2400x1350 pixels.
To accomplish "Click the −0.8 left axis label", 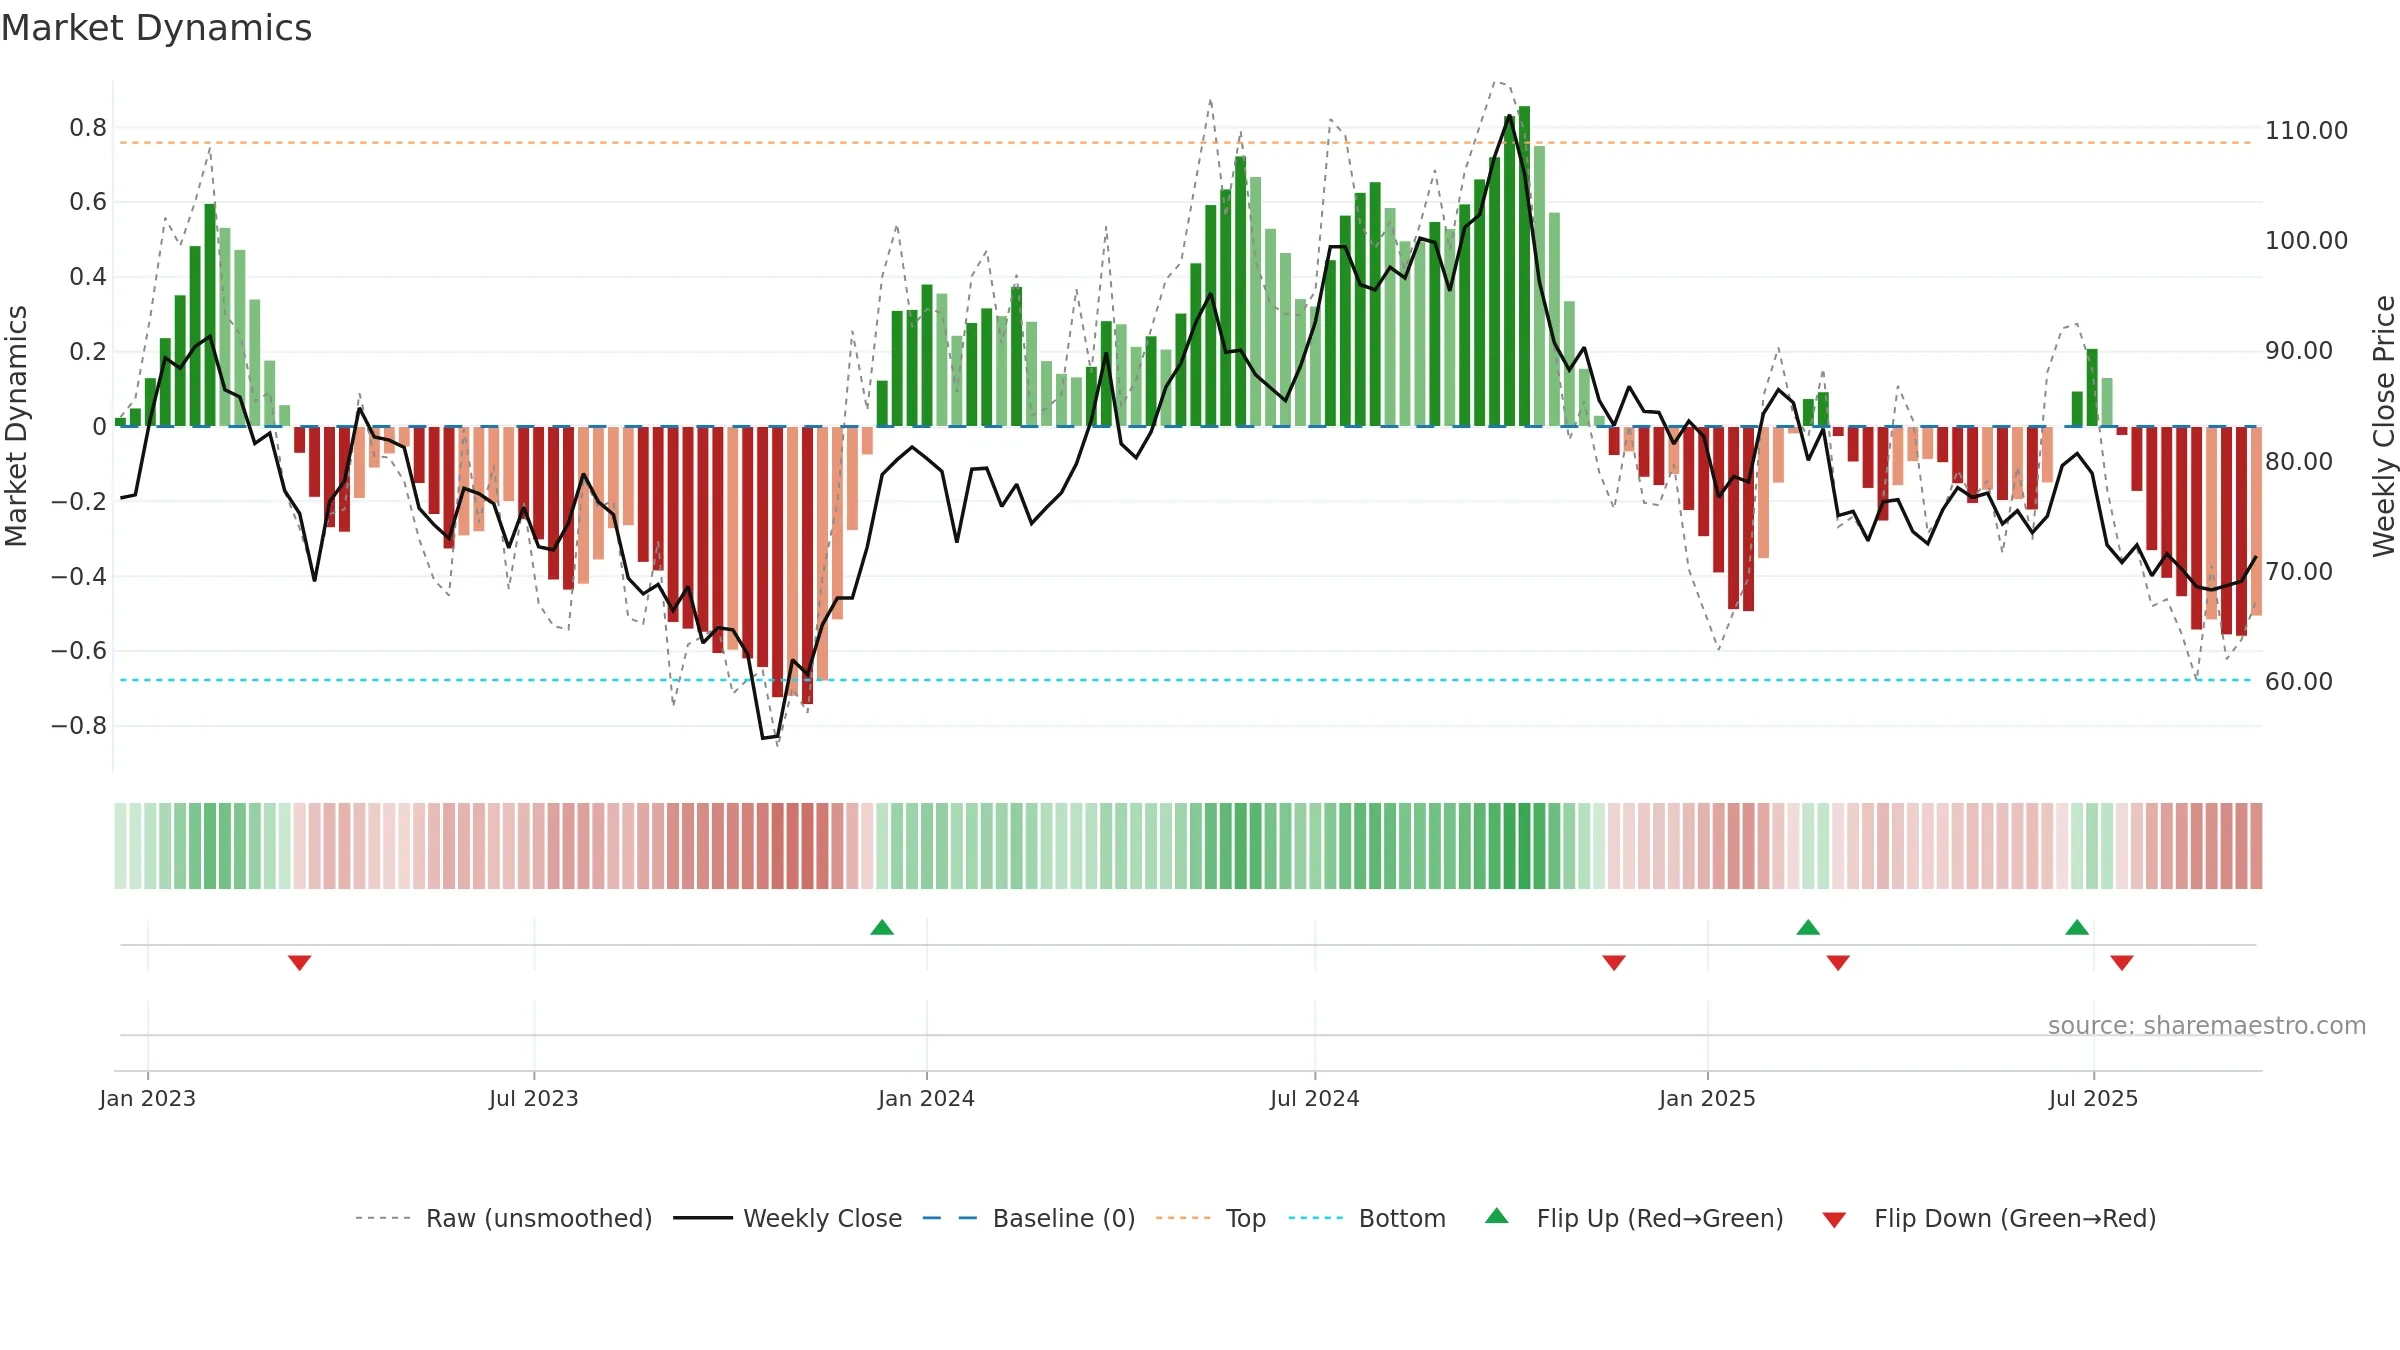I will point(79,725).
